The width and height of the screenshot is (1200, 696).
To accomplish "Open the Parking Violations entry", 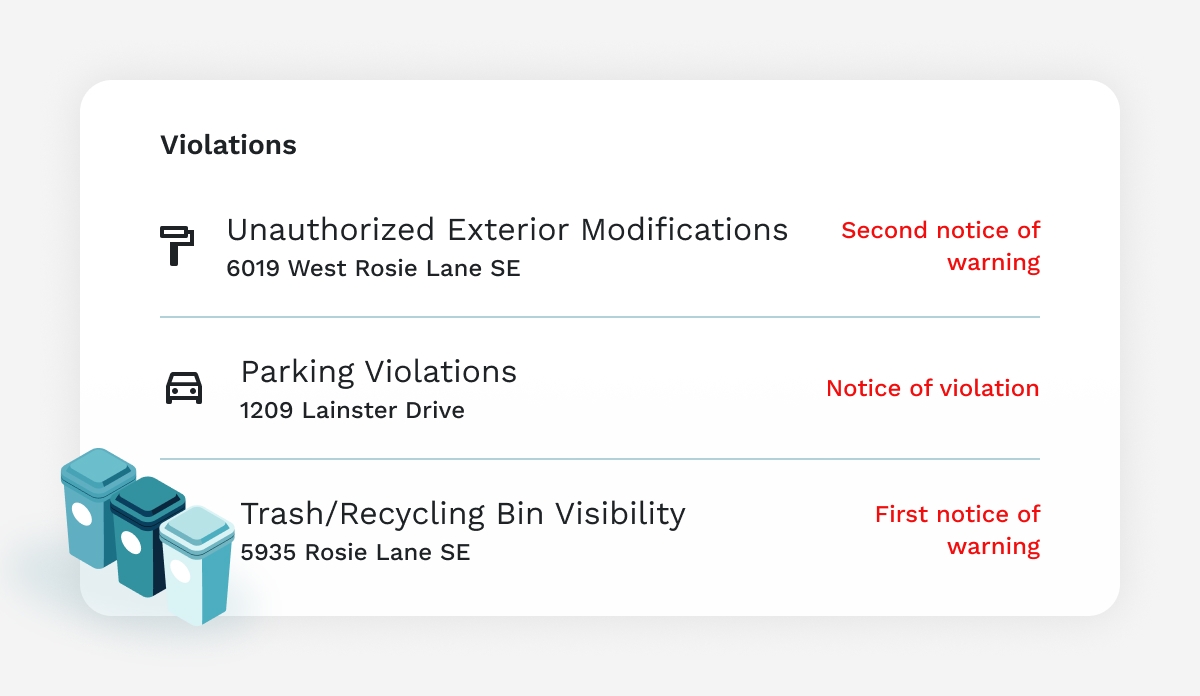I will pyautogui.click(x=378, y=372).
